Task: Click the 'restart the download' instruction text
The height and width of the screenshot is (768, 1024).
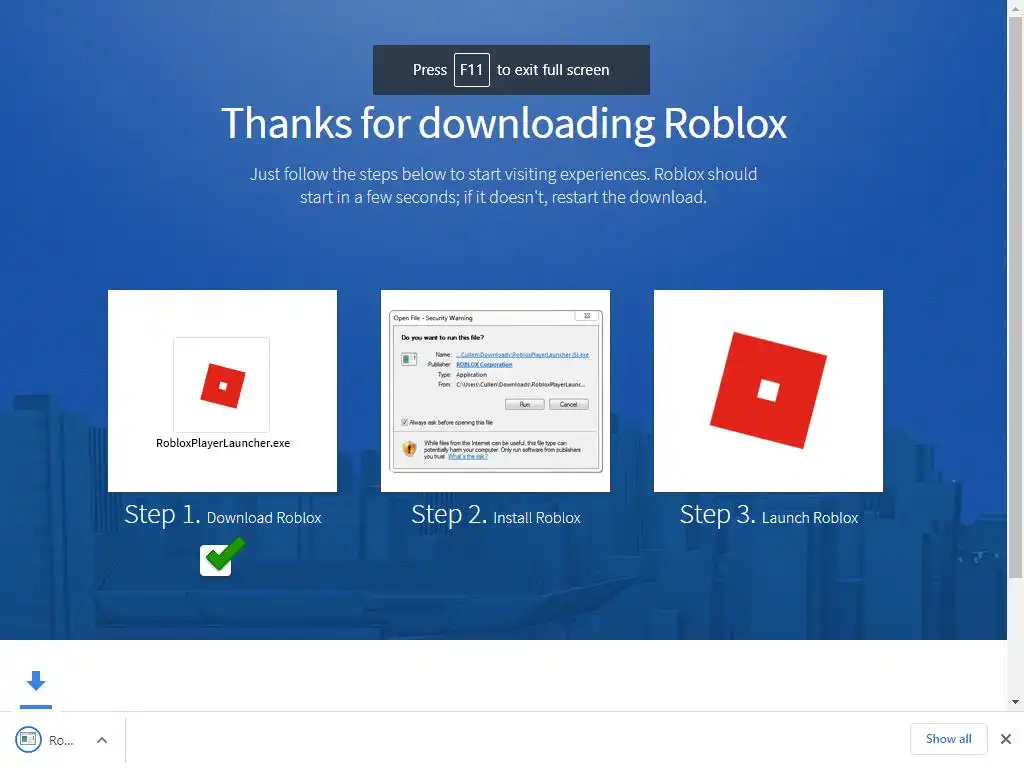Action: pos(628,197)
